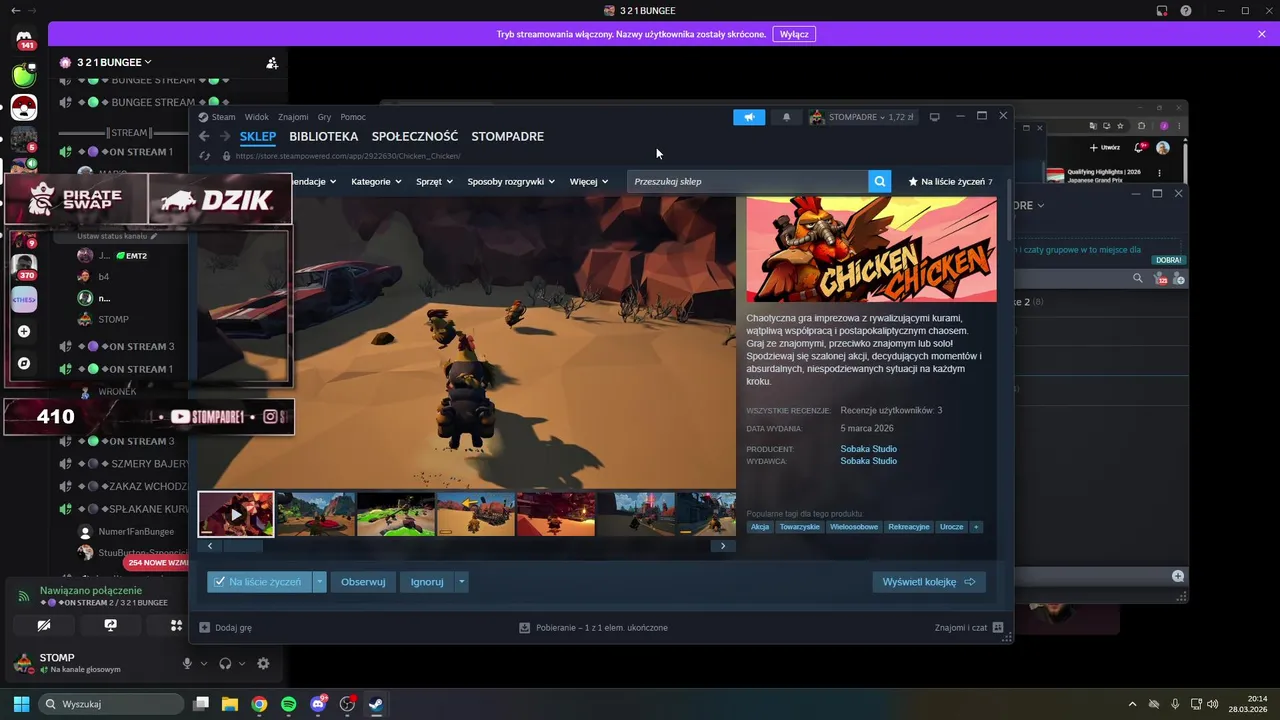Open Discord activities icon
This screenshot has width=1280, height=720.
(176, 625)
